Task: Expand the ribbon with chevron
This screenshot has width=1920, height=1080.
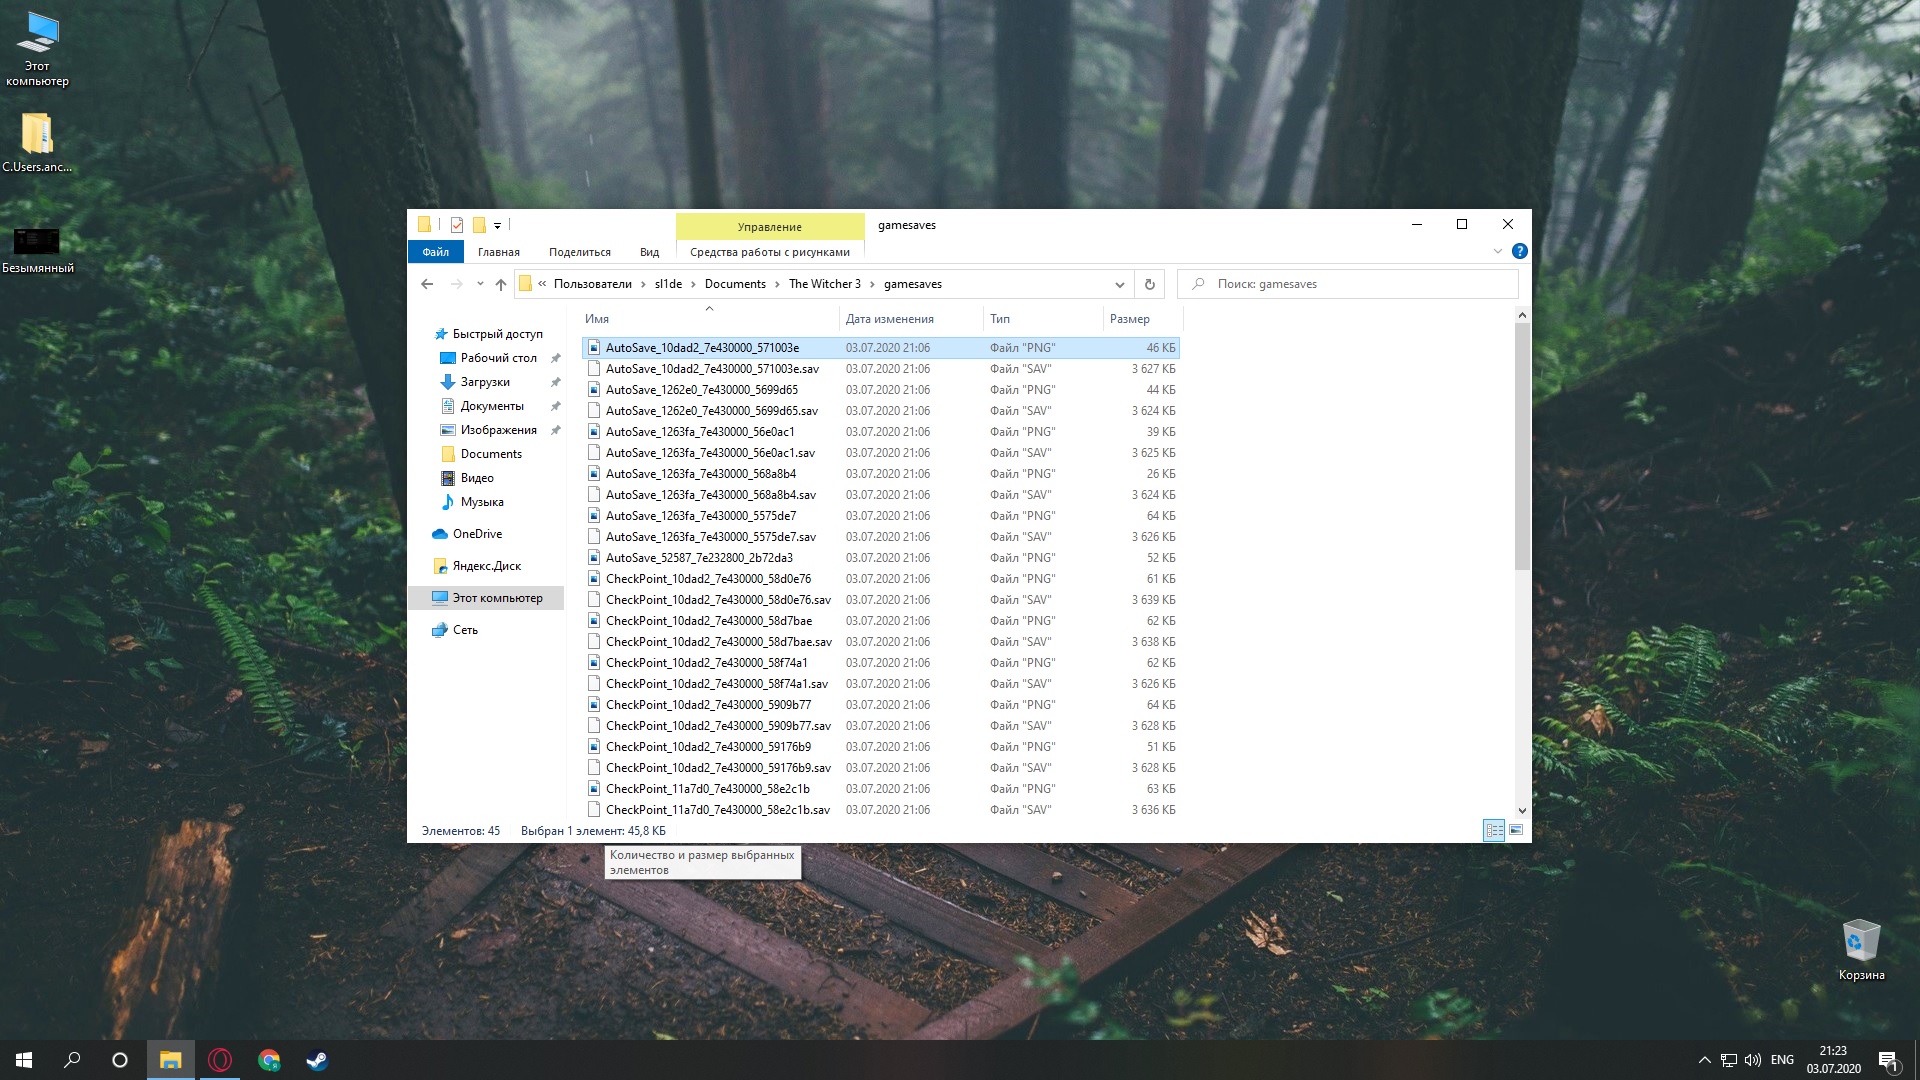Action: click(x=1498, y=251)
